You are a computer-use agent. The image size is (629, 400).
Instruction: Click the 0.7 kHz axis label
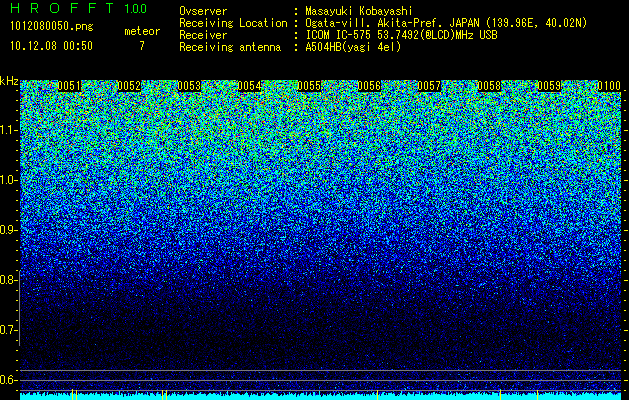pos(6,330)
